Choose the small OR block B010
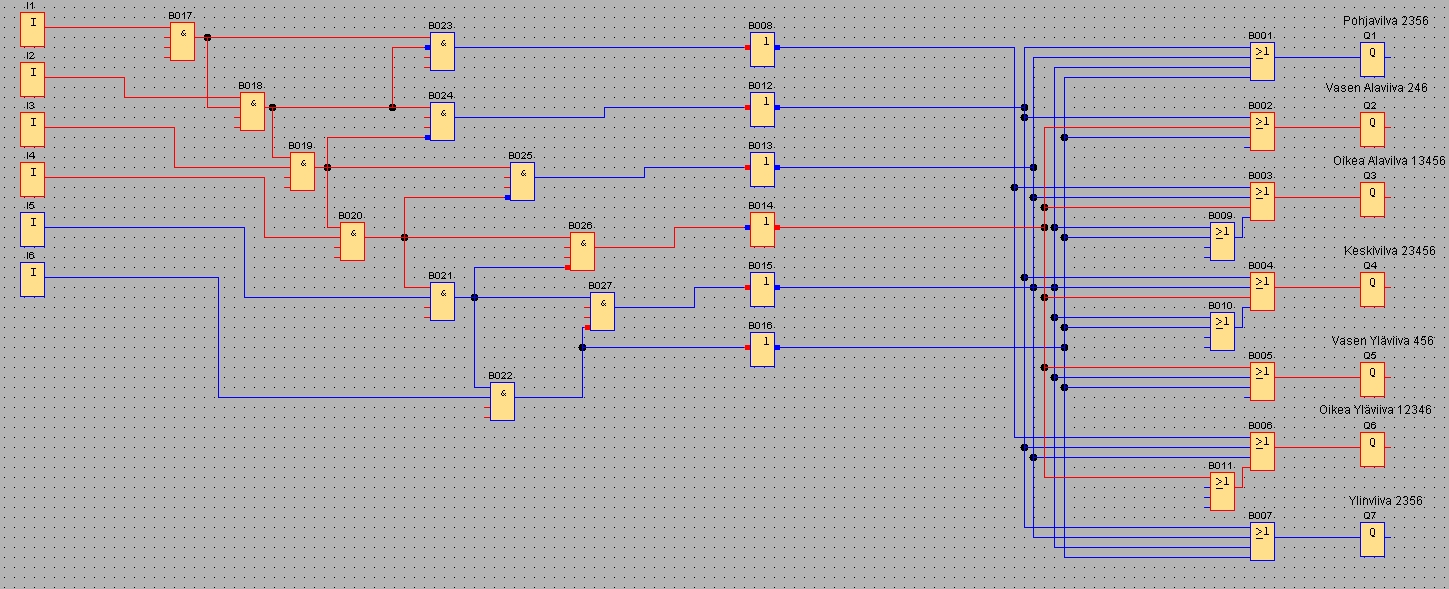The image size is (1449, 589). [1222, 332]
